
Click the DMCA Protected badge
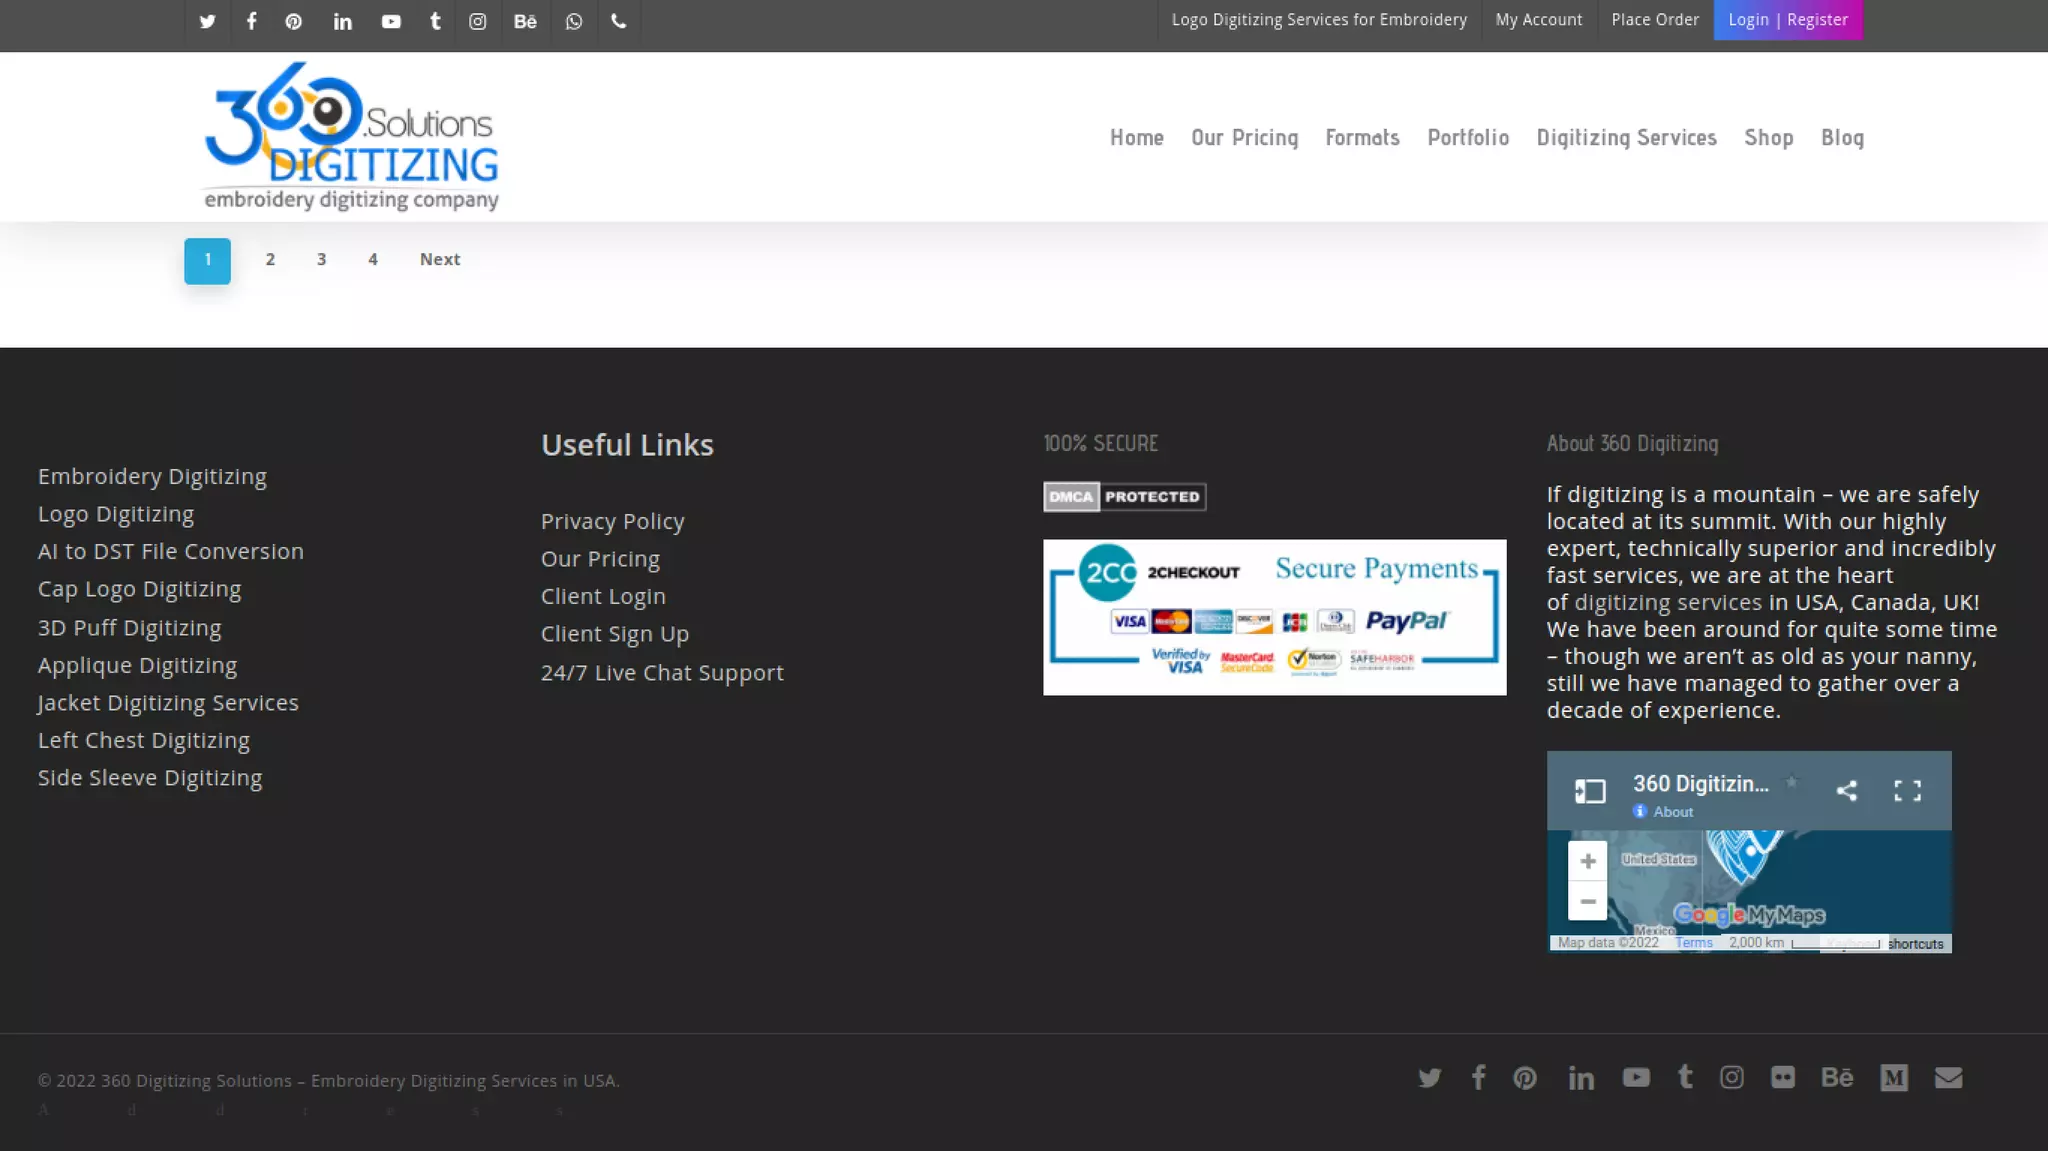tap(1124, 497)
